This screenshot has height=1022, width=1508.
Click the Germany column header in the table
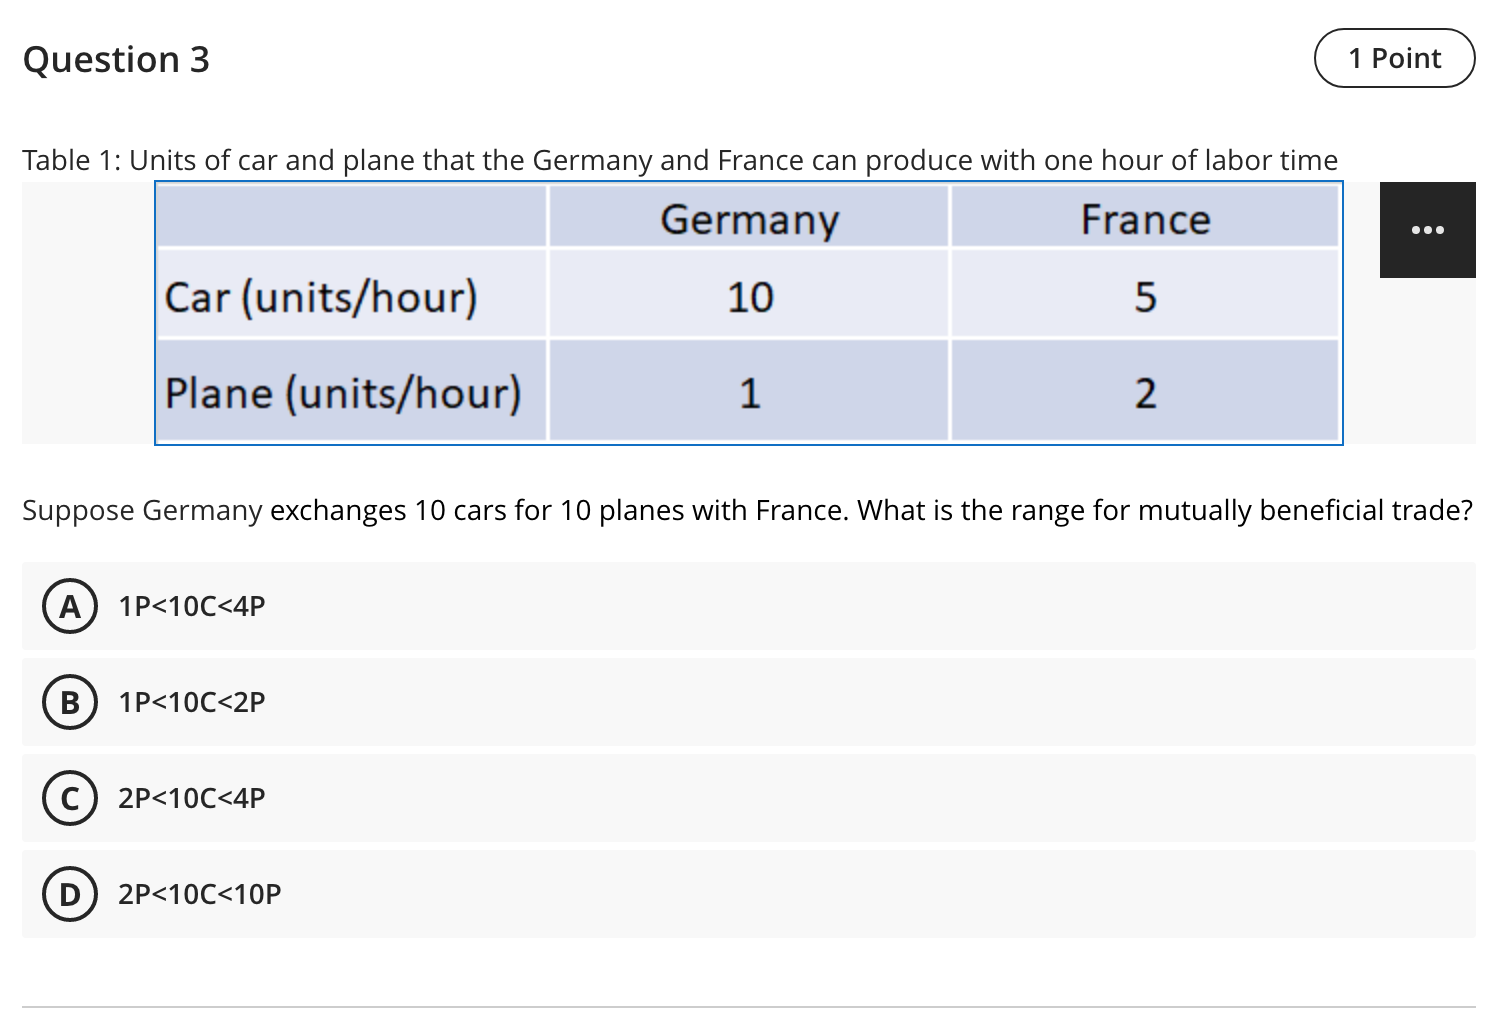[x=748, y=218]
